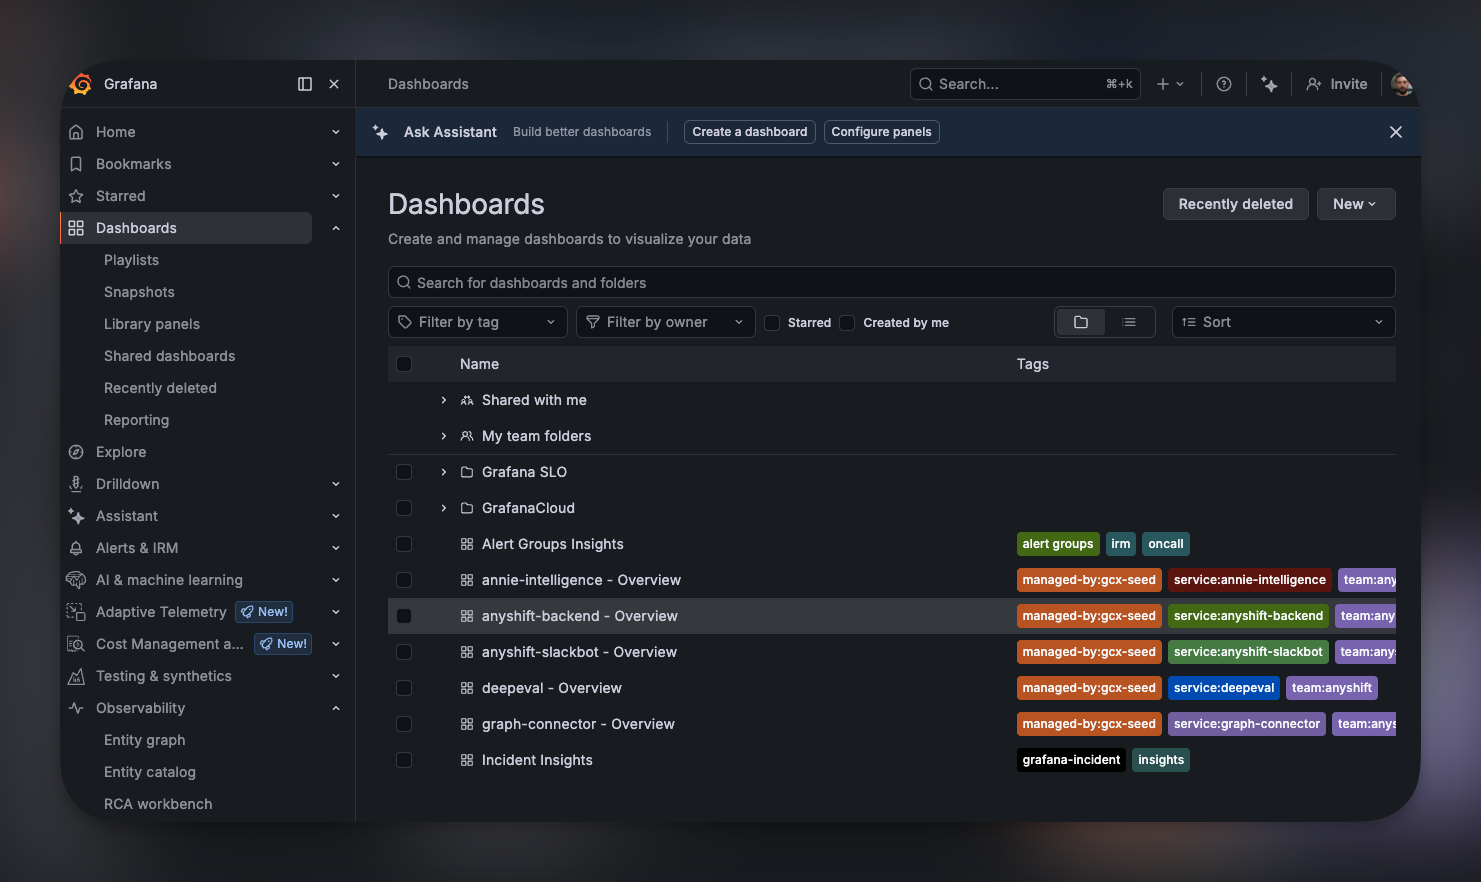Collapse the Dashboards sidebar section
The image size is (1481, 882).
pyautogui.click(x=336, y=228)
